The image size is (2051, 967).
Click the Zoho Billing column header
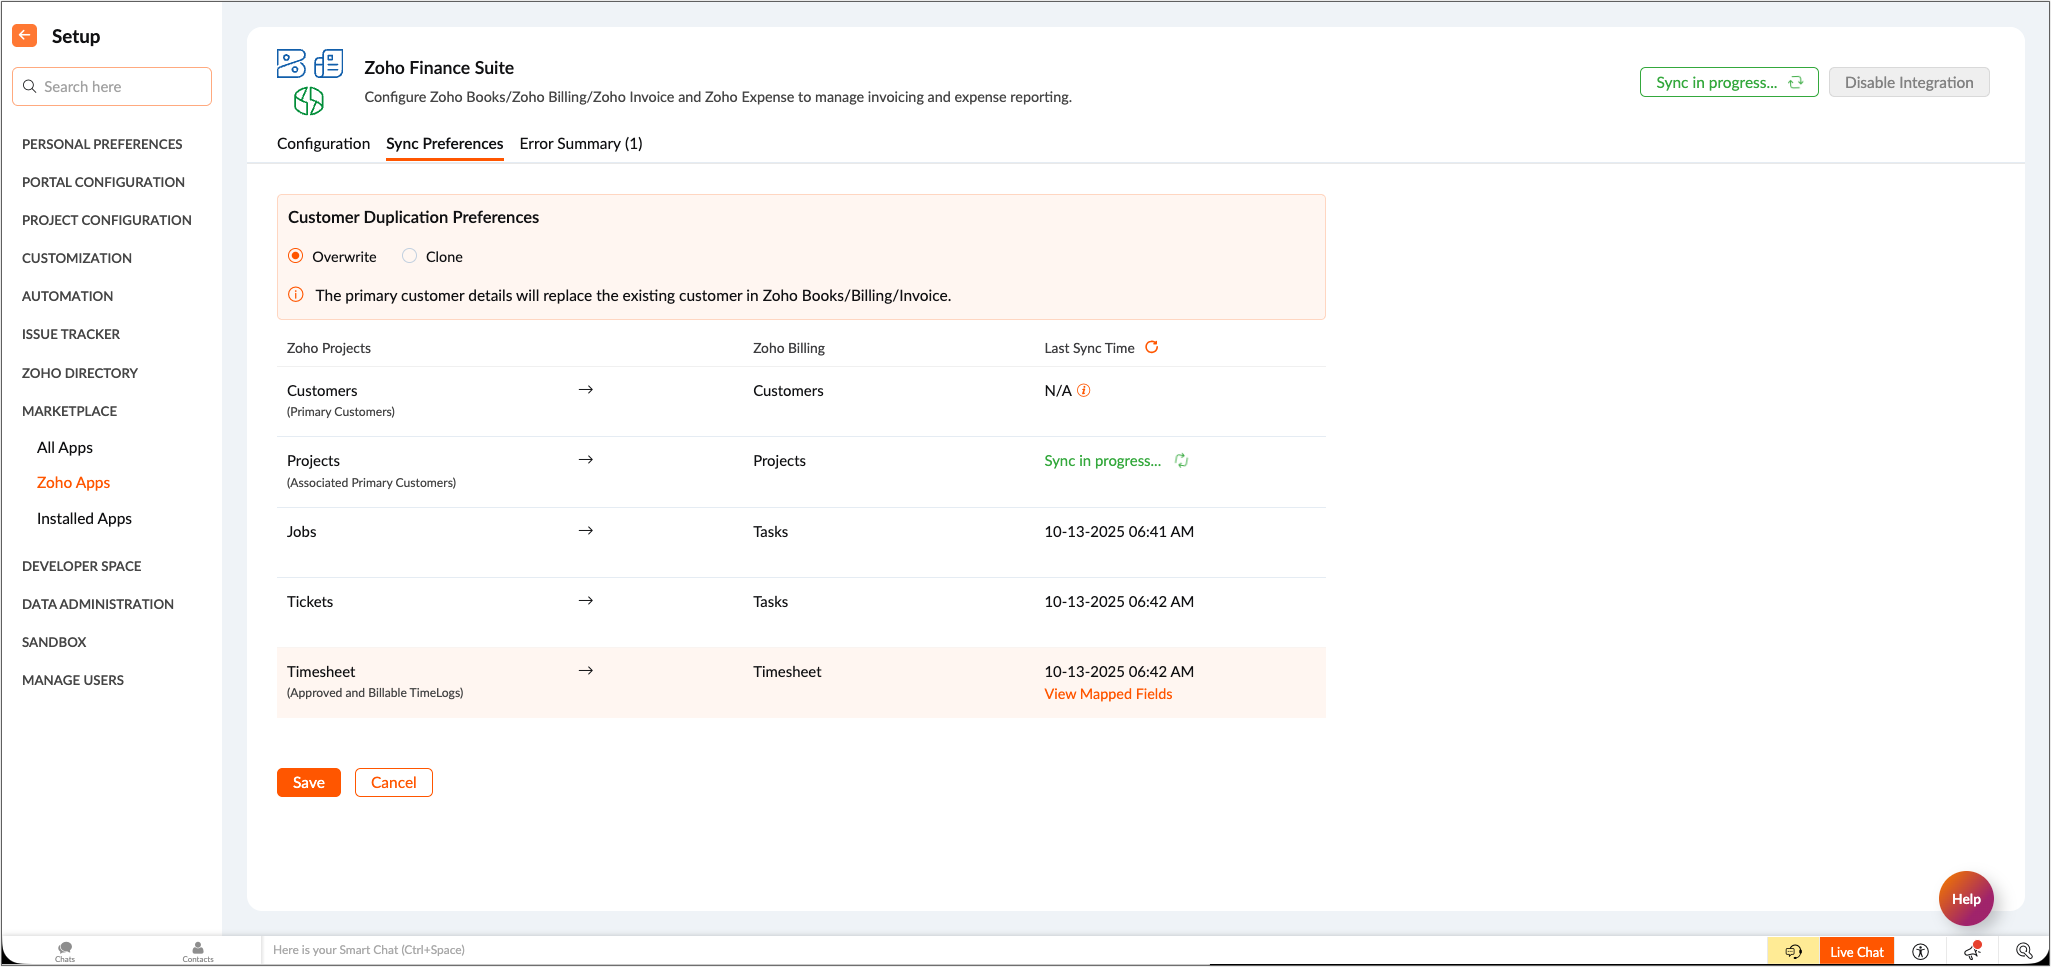(x=789, y=348)
